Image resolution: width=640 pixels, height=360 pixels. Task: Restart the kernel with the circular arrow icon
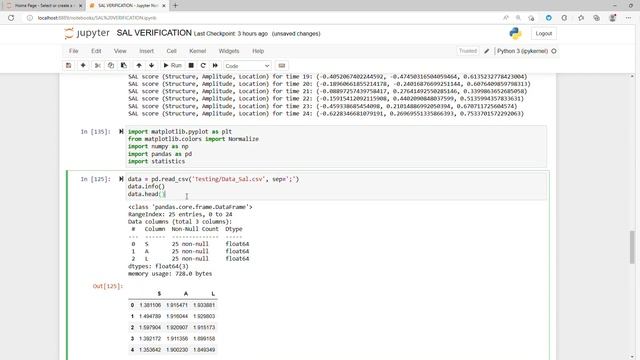click(x=203, y=66)
